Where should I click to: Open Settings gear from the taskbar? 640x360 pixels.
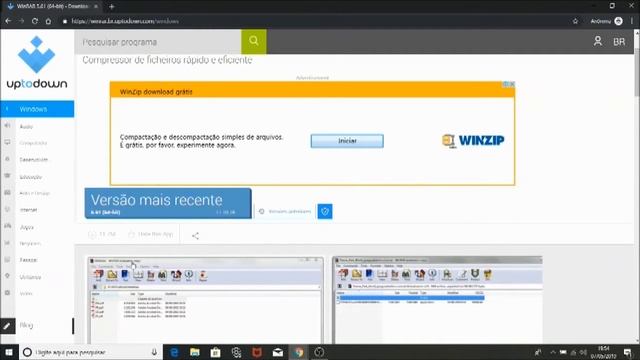click(x=236, y=352)
